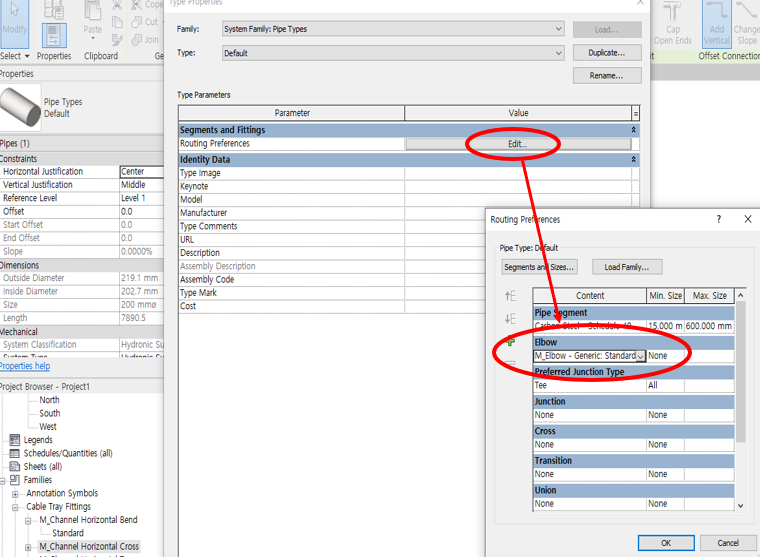Click the pipe type preview thumbnail
This screenshot has height=559, width=760.
click(x=20, y=107)
